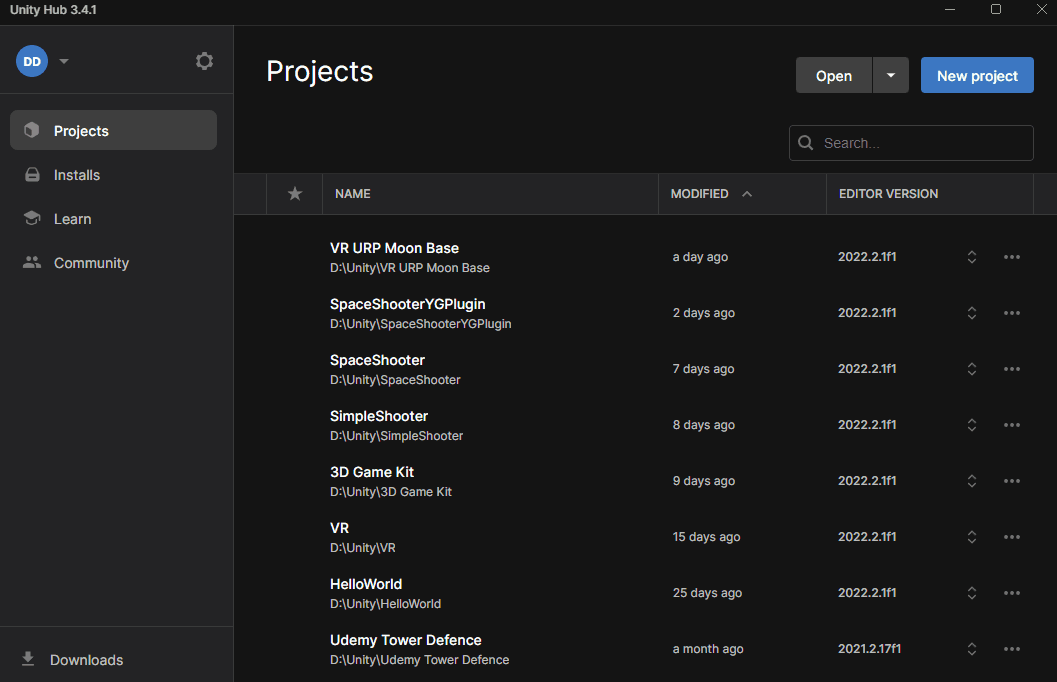Sort projects by the Name column

pos(353,194)
